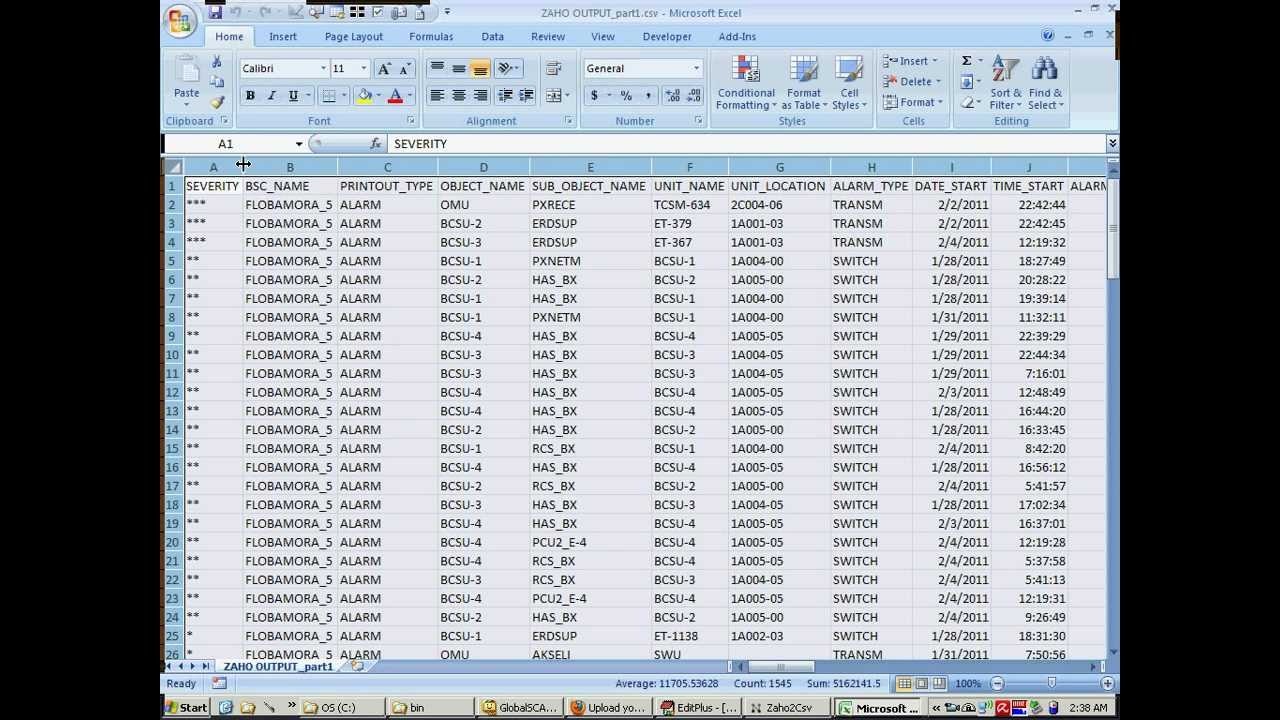The image size is (1280, 720).
Task: Toggle Center horizontal alignment
Action: click(x=458, y=96)
